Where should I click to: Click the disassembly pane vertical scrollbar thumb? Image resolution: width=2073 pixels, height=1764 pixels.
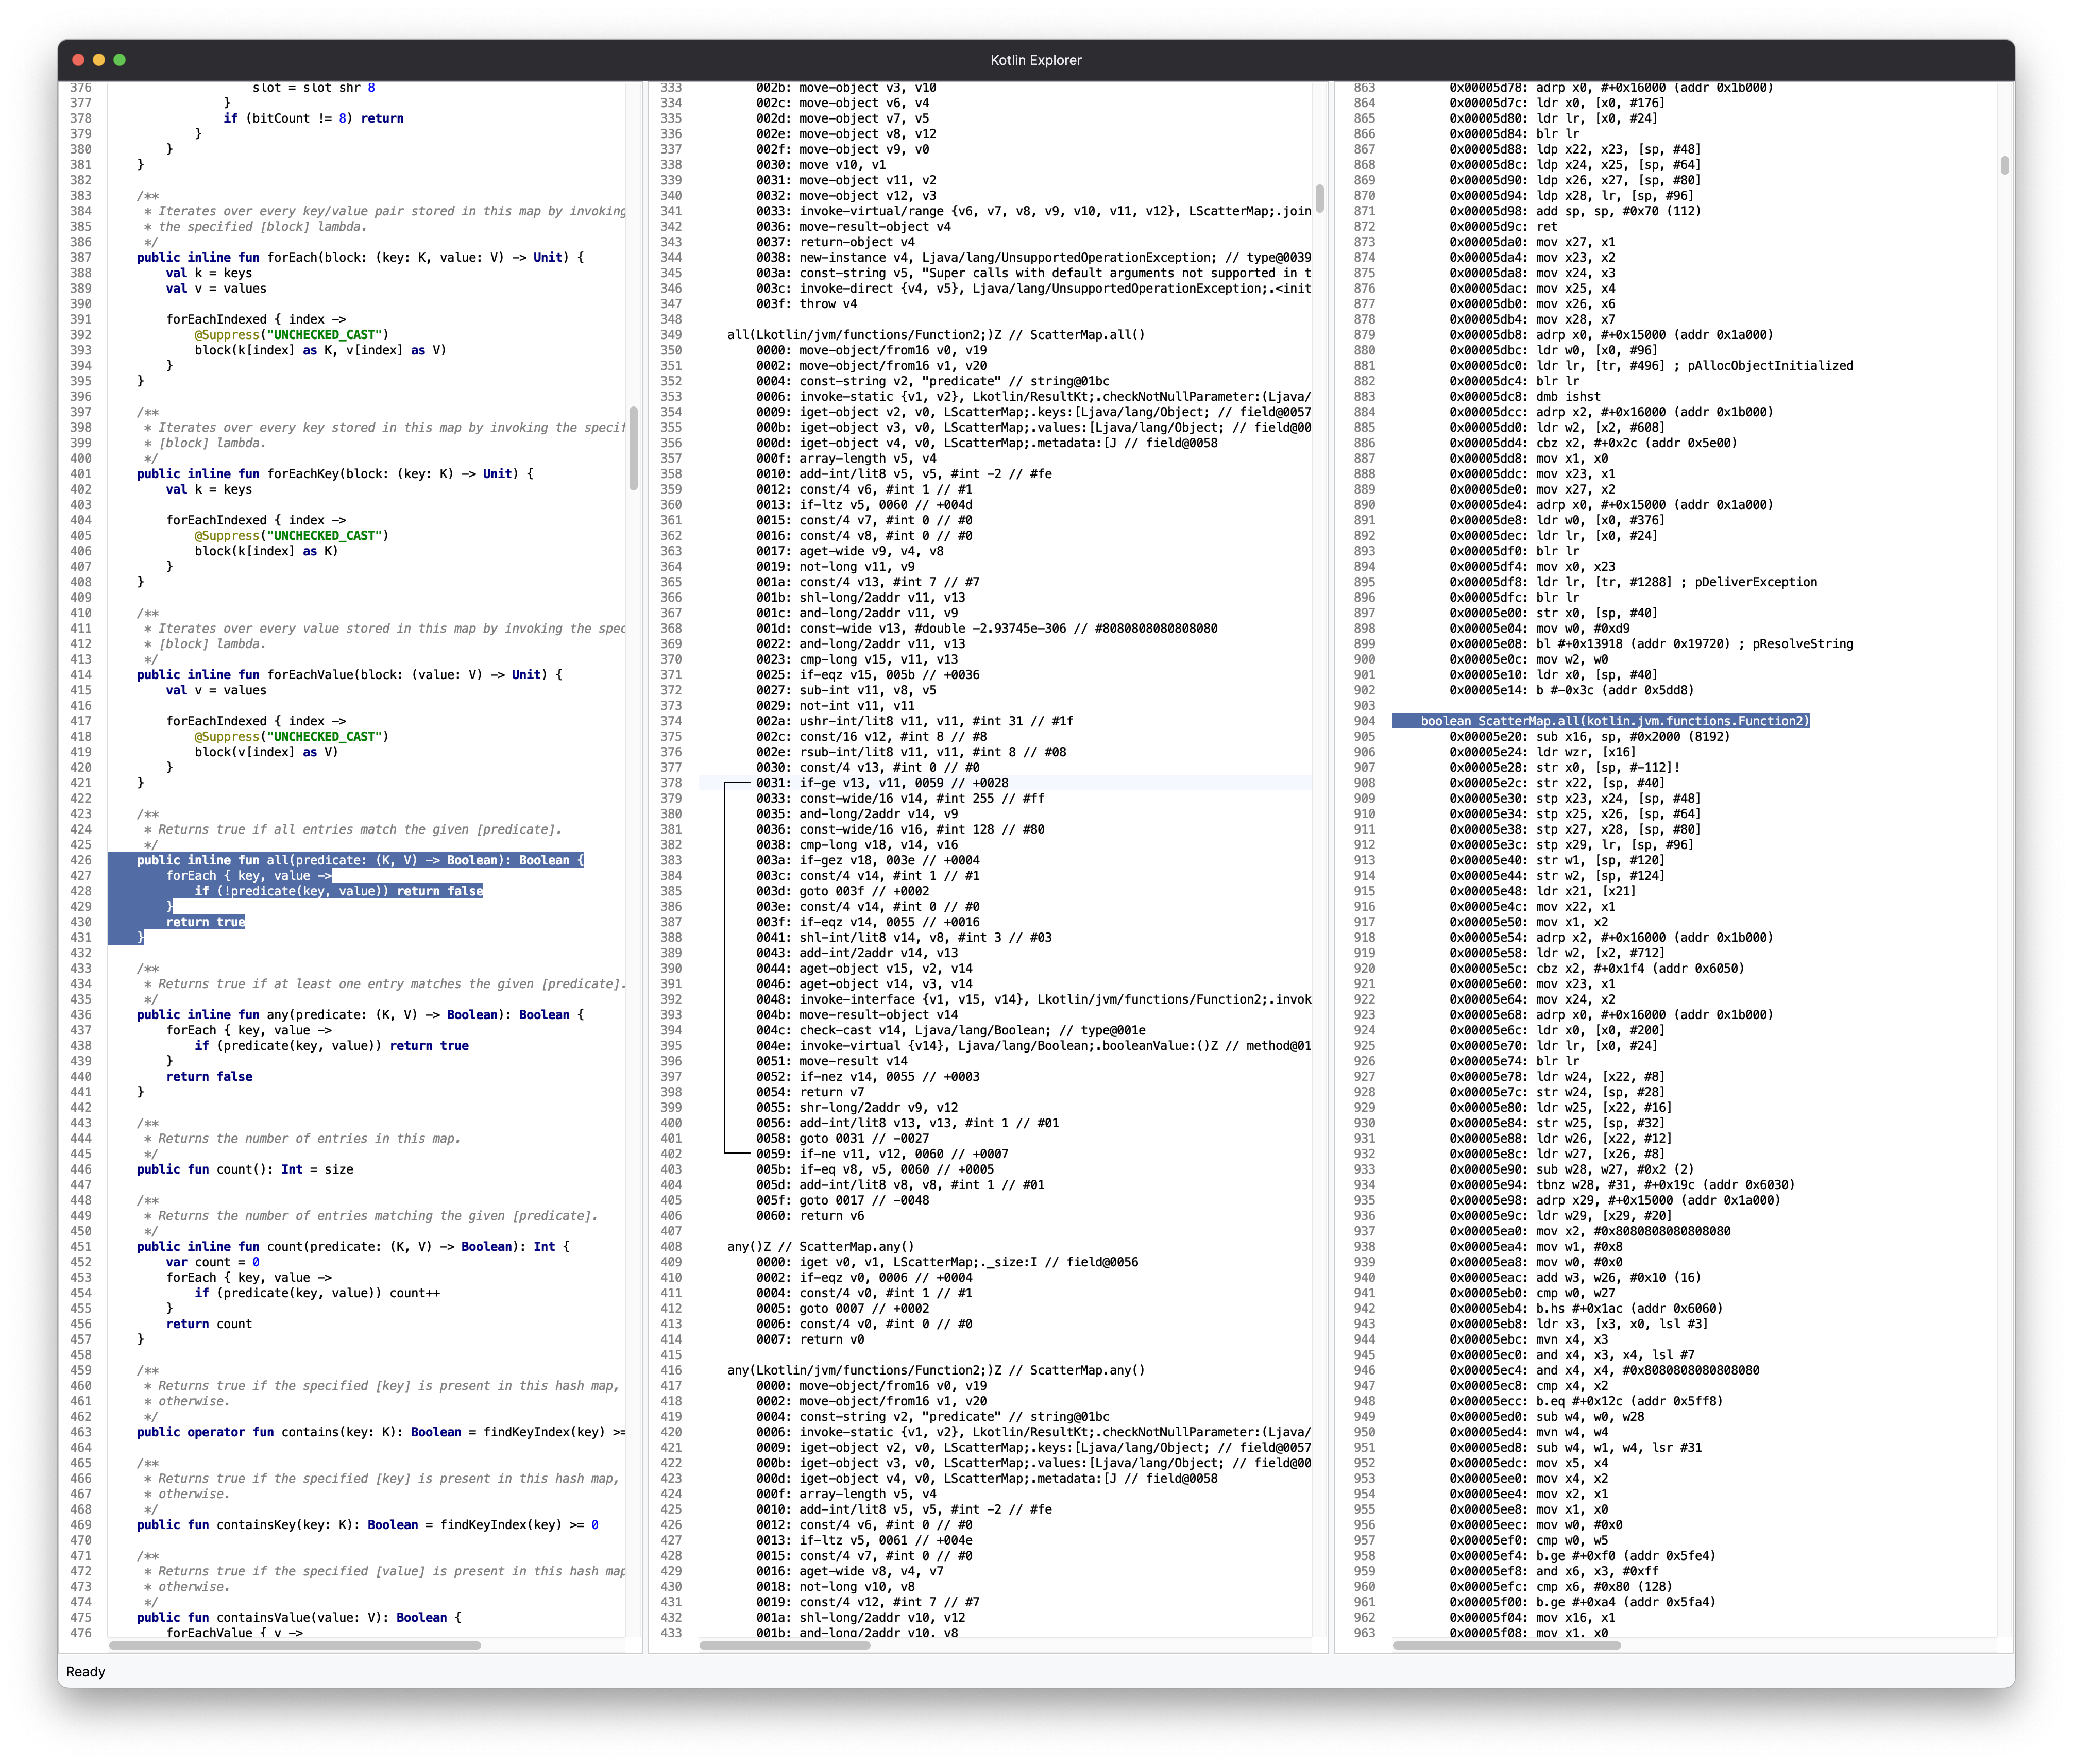click(x=2004, y=165)
